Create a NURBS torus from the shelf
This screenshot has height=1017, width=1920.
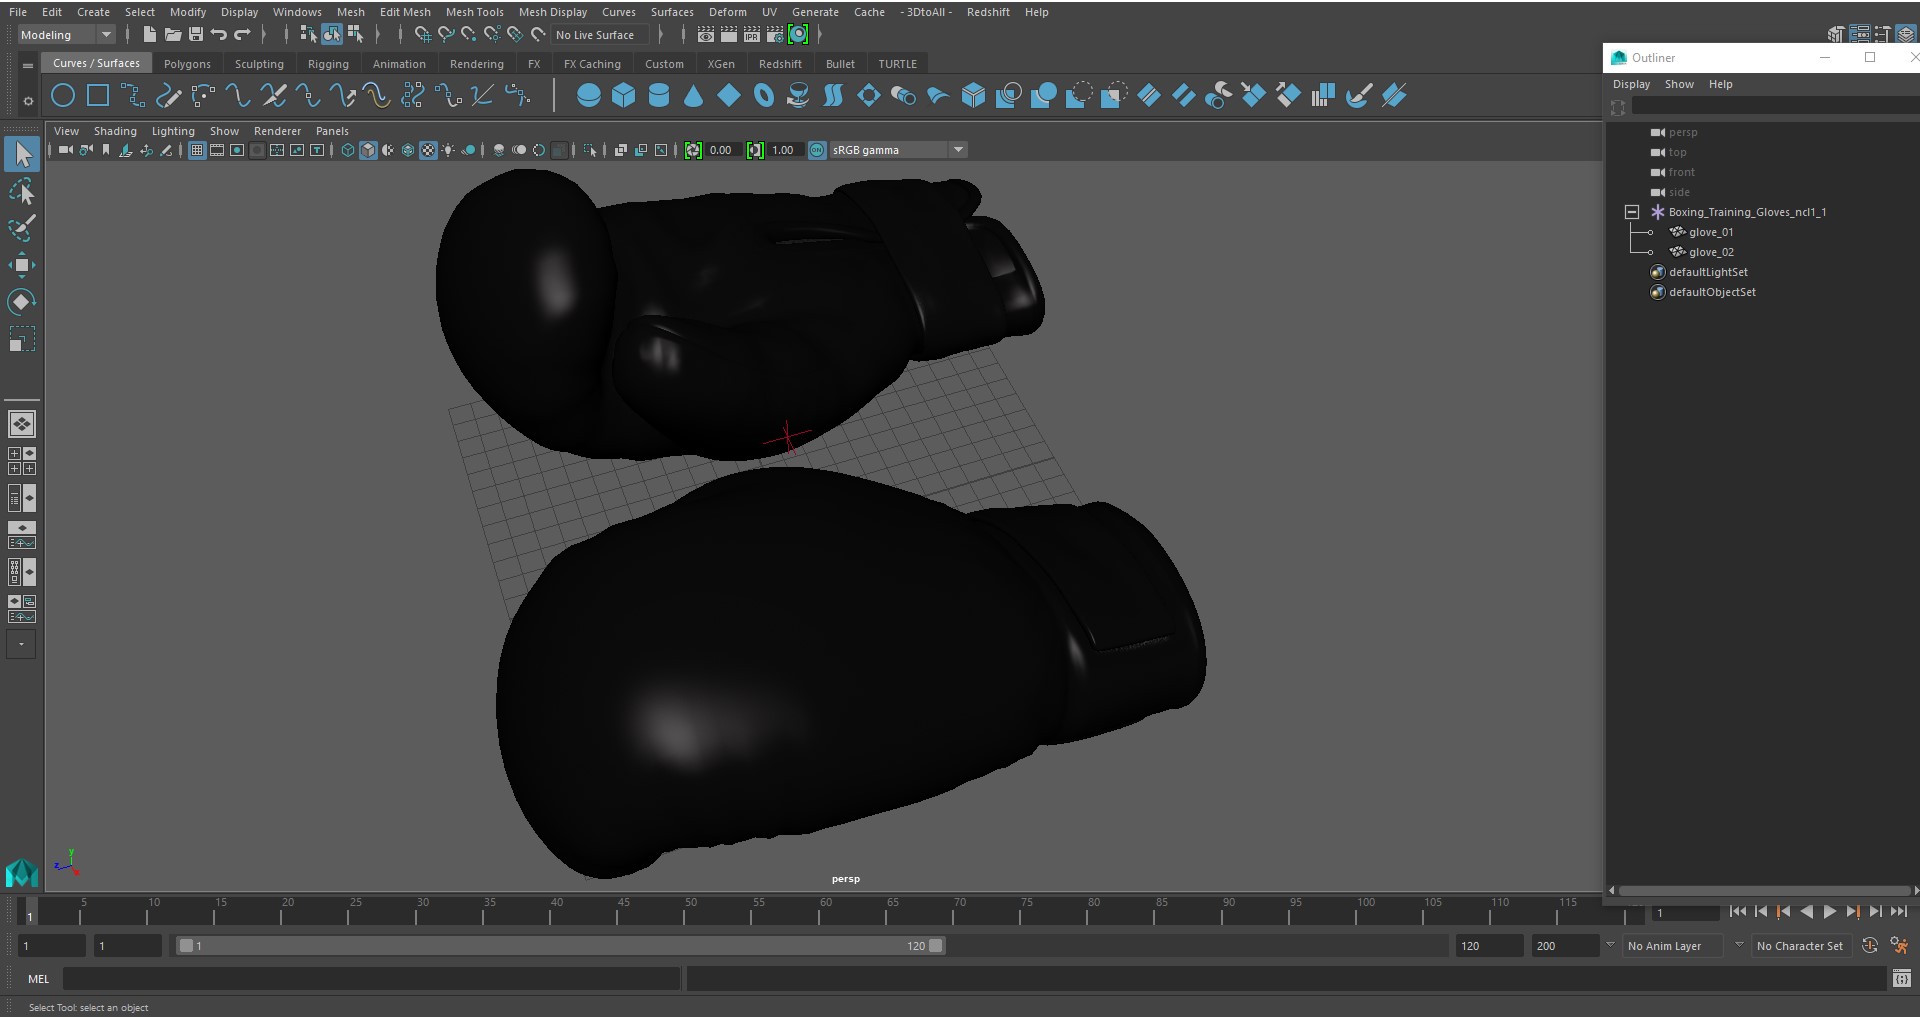pyautogui.click(x=764, y=96)
